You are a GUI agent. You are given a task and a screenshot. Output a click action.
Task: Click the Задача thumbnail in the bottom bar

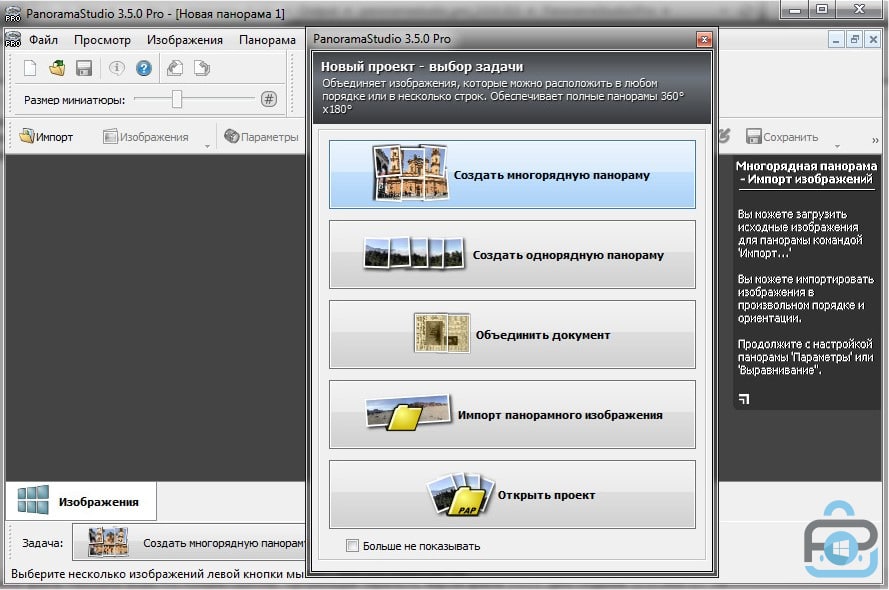coord(108,542)
